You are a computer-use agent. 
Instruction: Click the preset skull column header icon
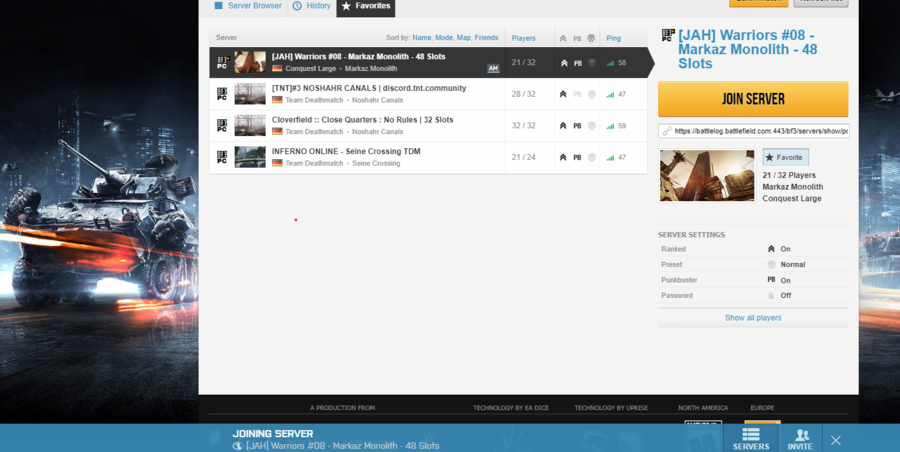[591, 38]
